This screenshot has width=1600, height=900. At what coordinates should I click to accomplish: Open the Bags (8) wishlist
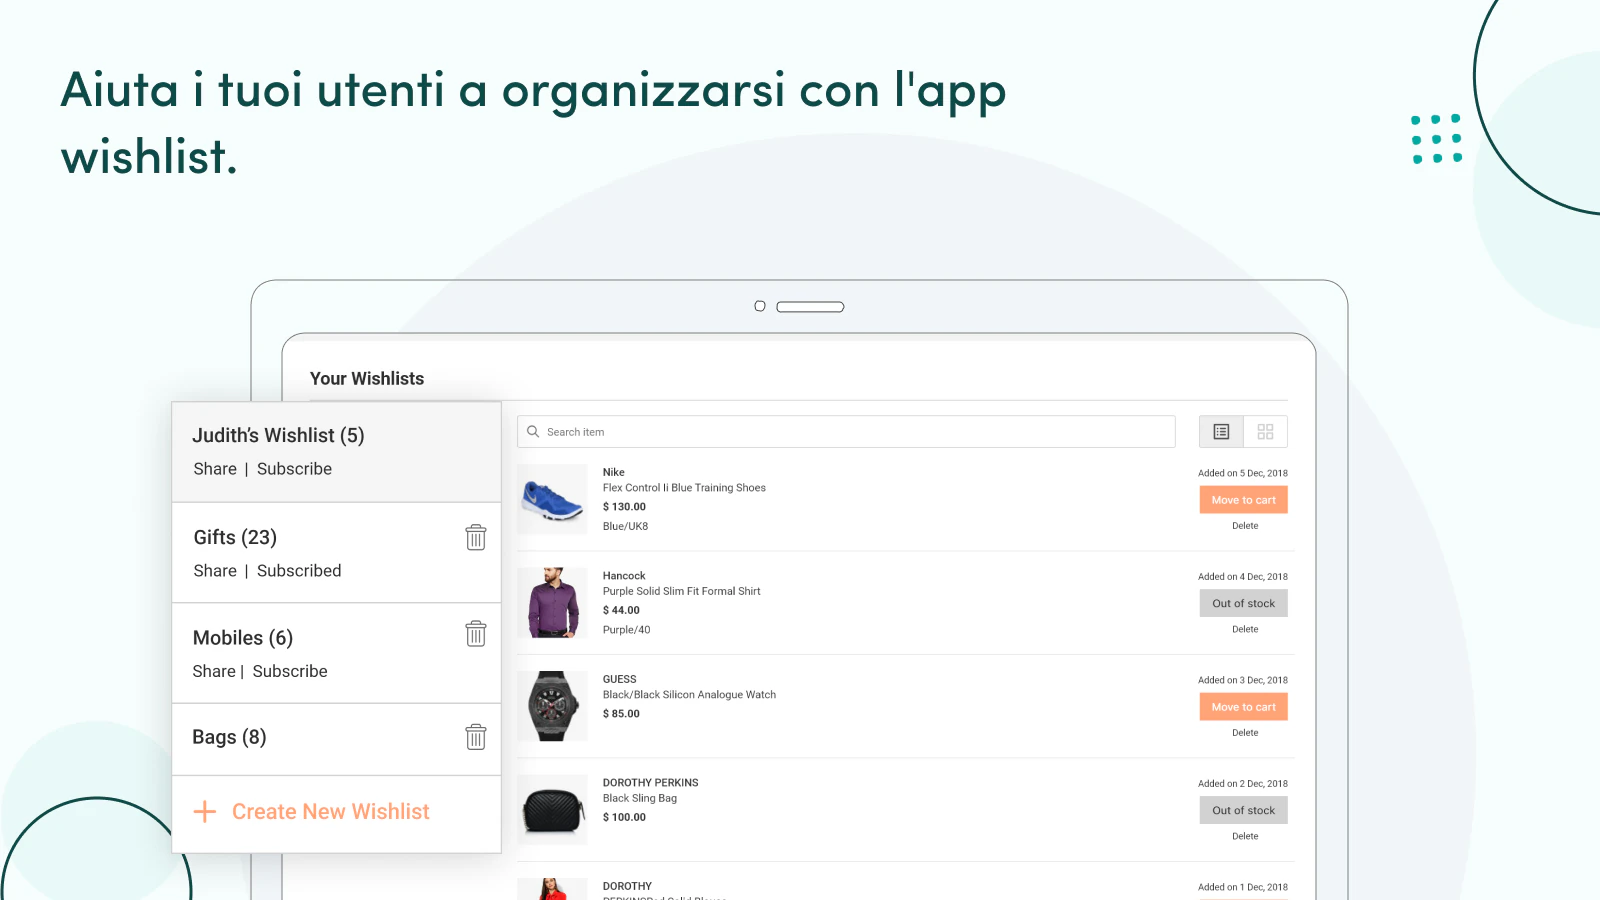point(229,737)
